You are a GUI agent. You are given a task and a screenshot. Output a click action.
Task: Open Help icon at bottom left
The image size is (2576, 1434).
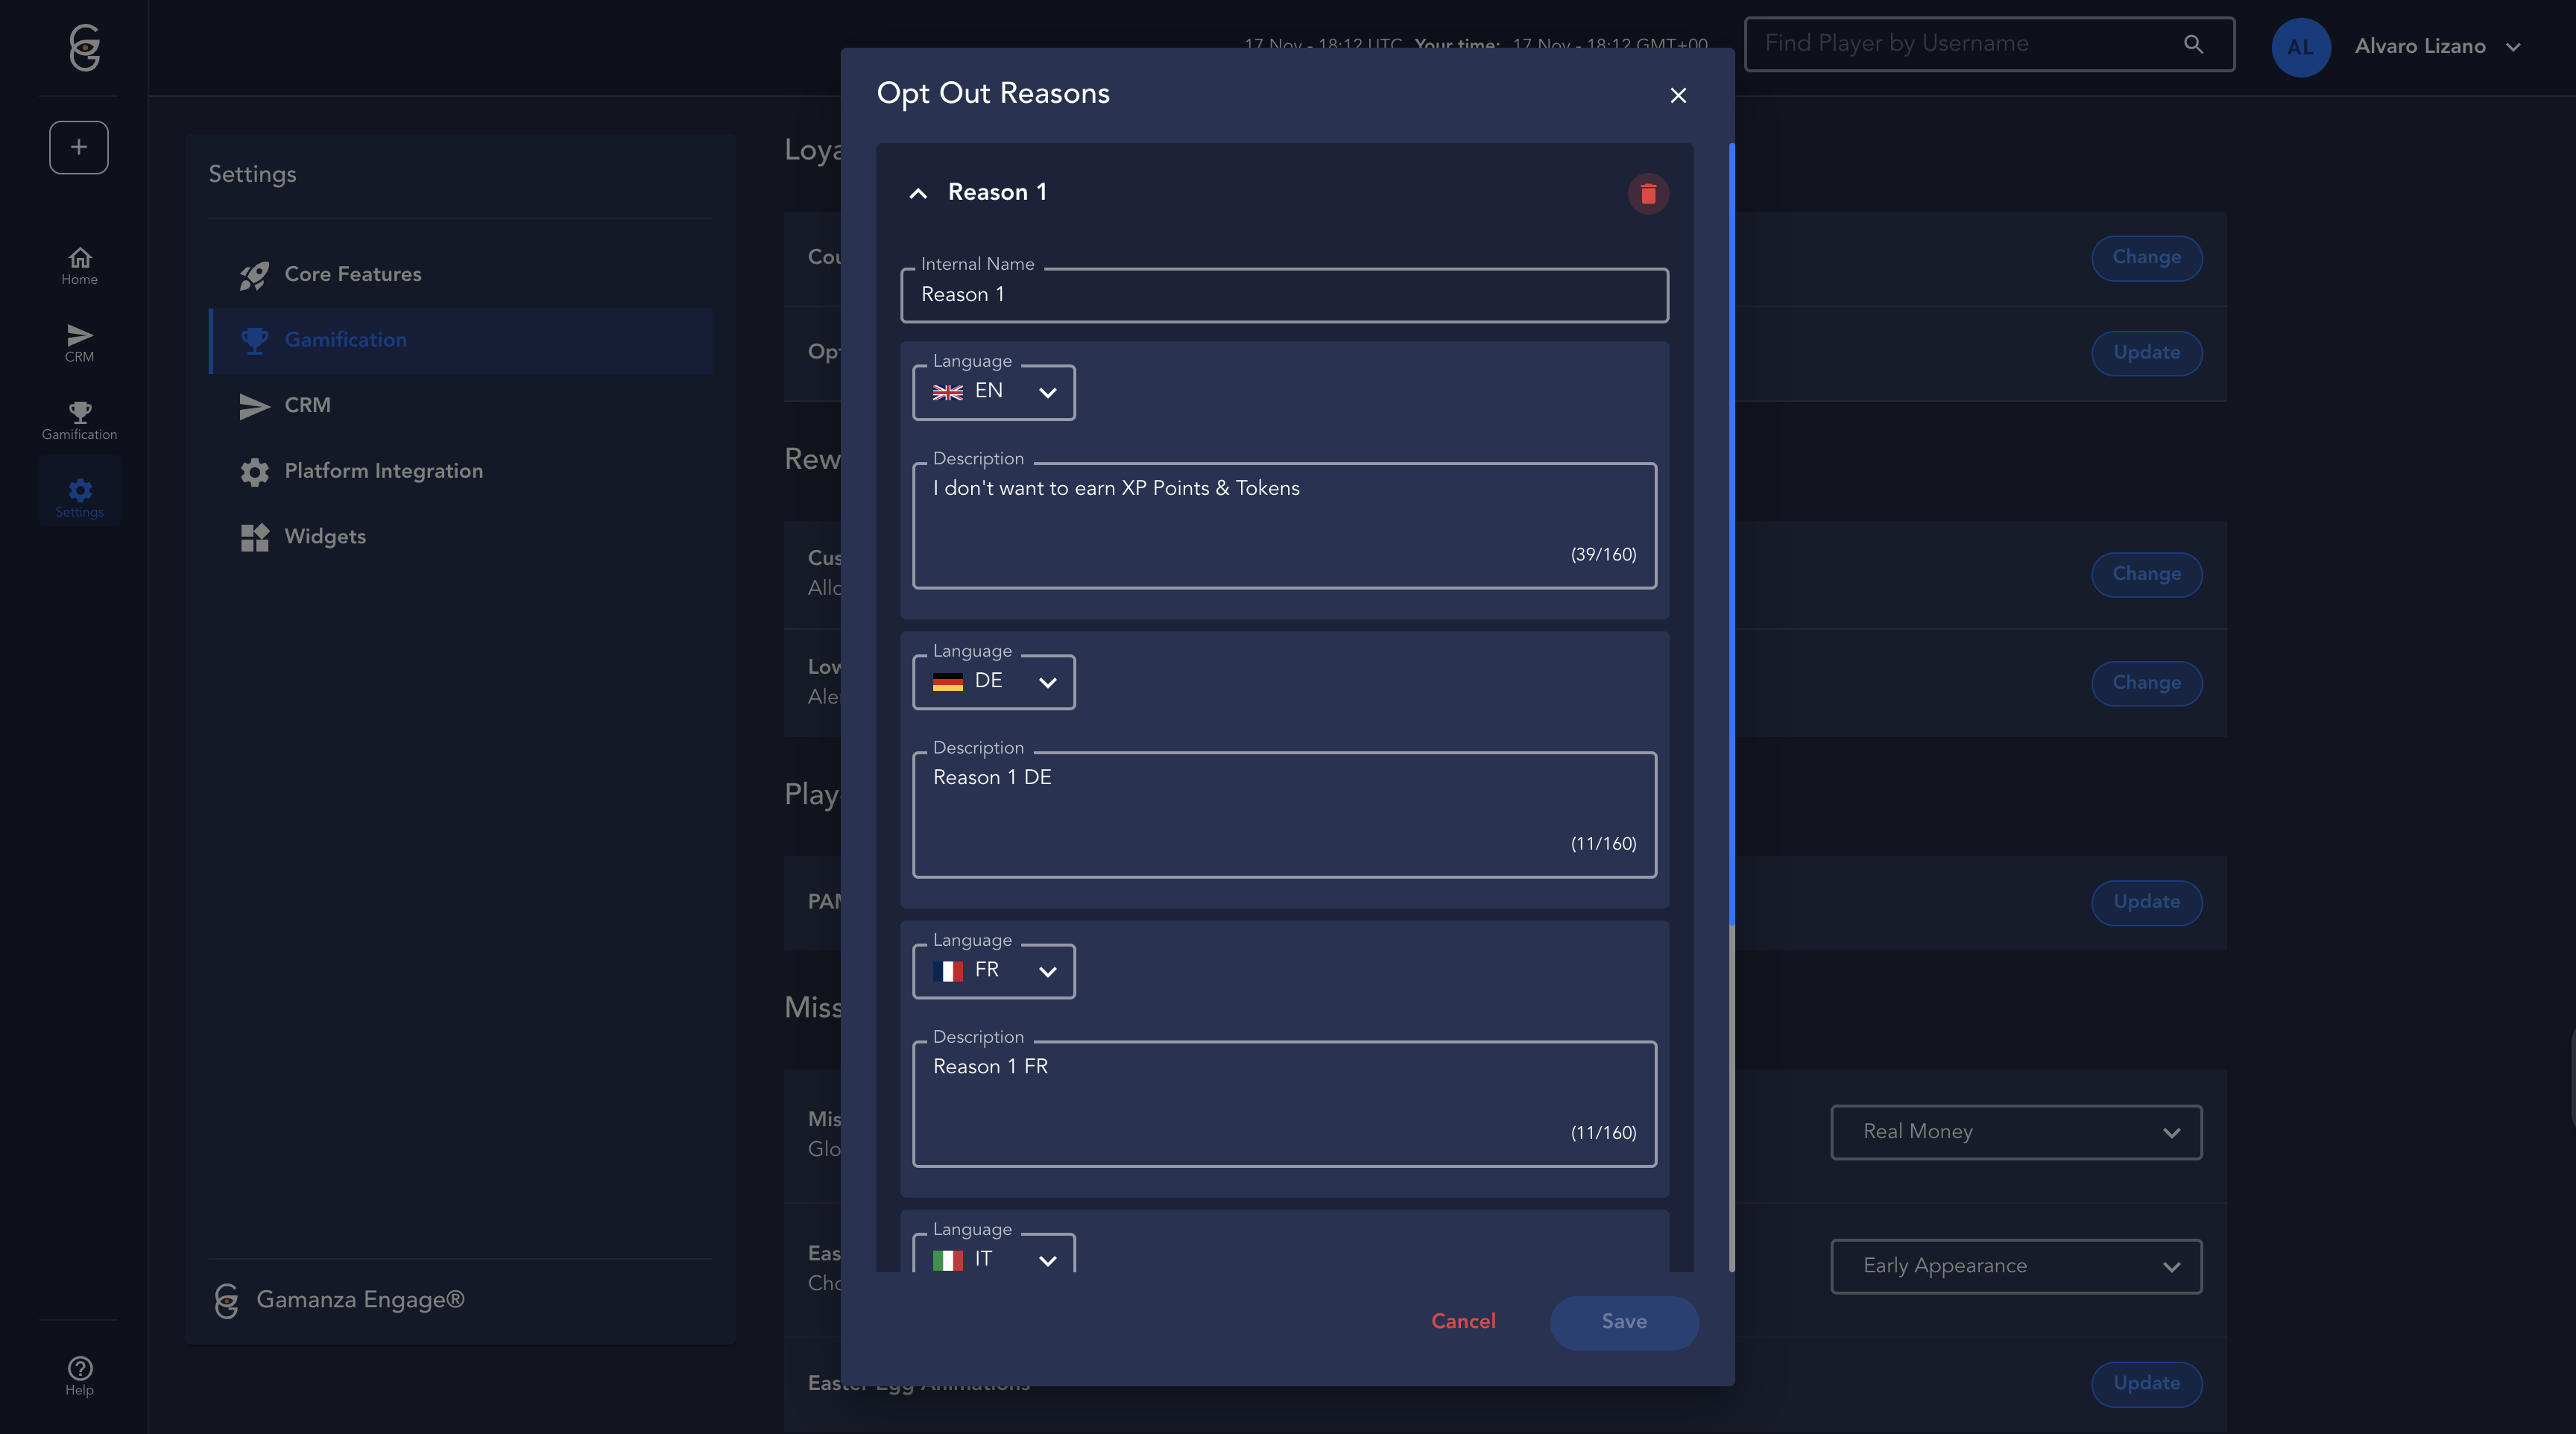click(x=79, y=1375)
